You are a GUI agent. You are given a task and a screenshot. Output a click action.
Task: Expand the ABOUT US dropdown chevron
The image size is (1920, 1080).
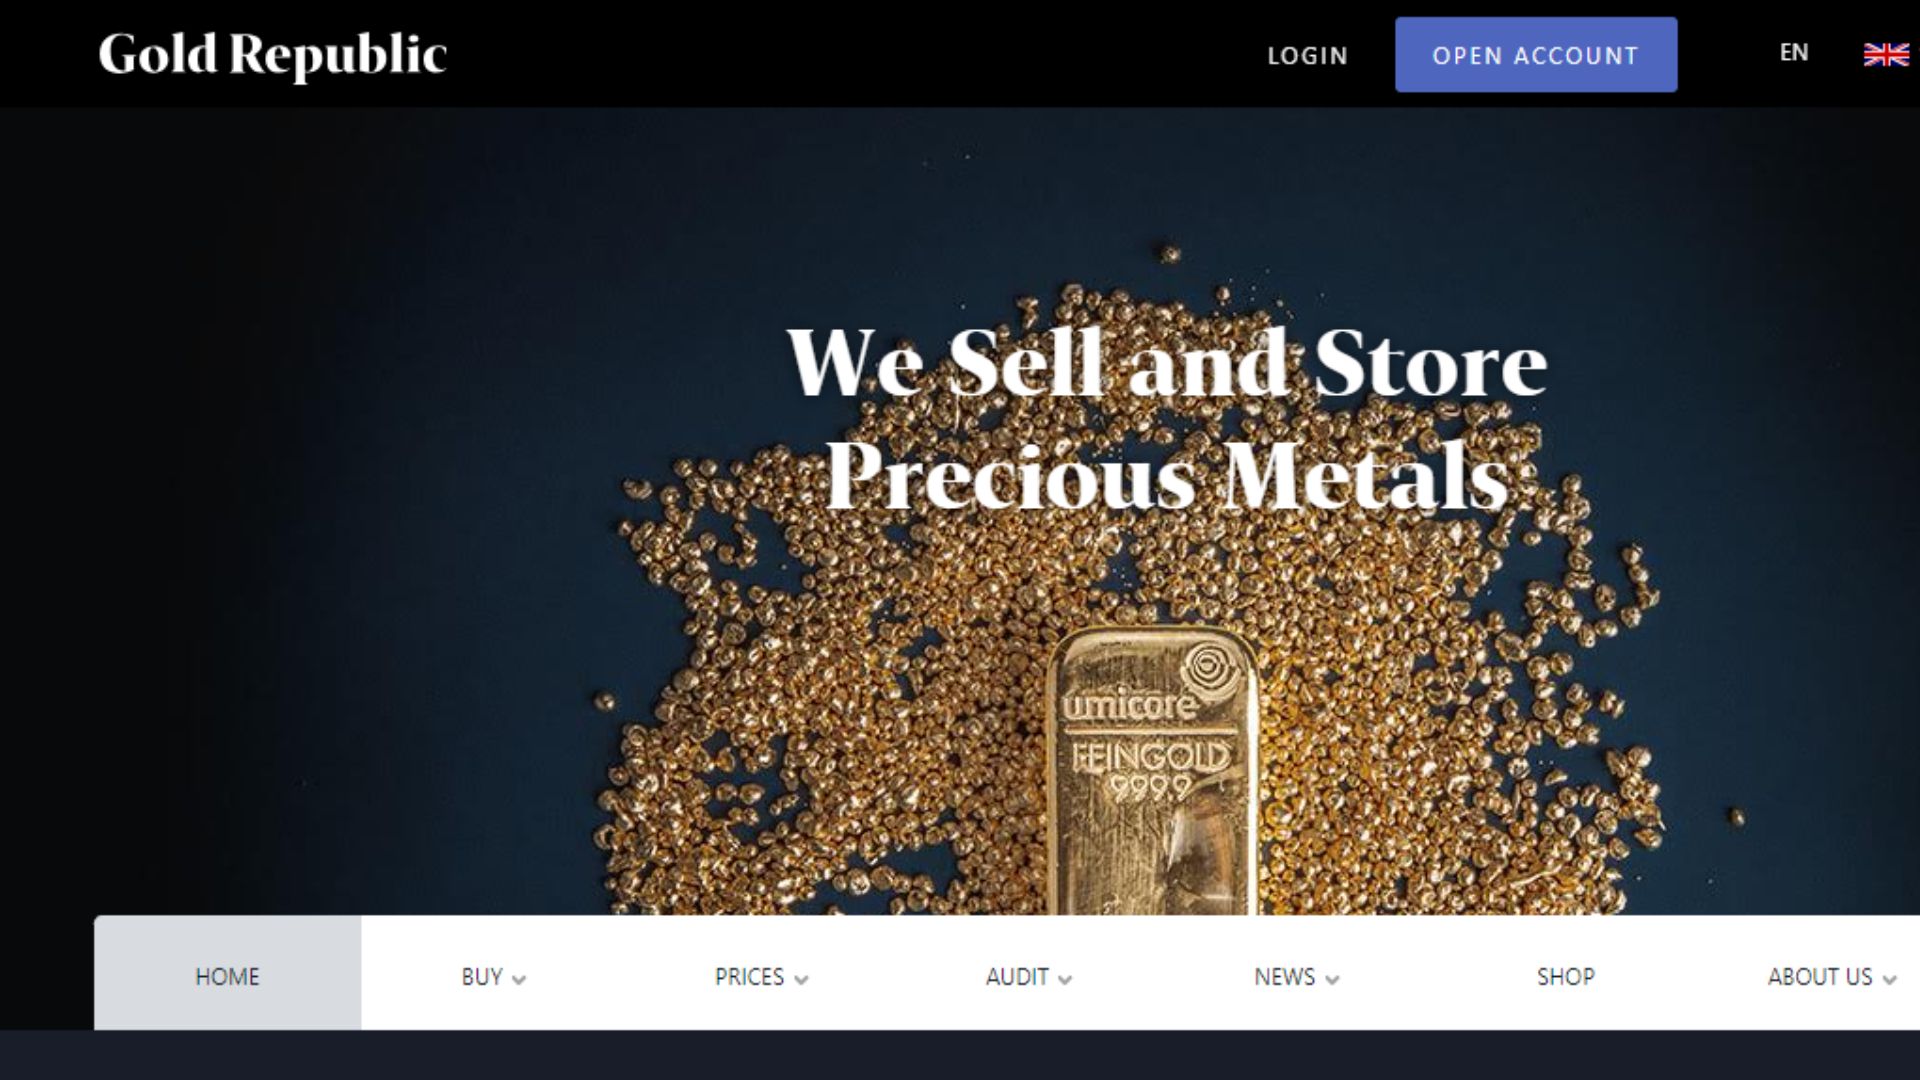pos(1889,980)
